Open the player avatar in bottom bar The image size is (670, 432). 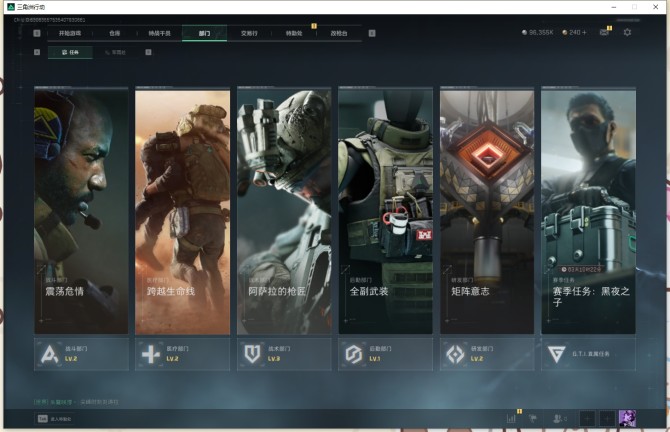627,418
